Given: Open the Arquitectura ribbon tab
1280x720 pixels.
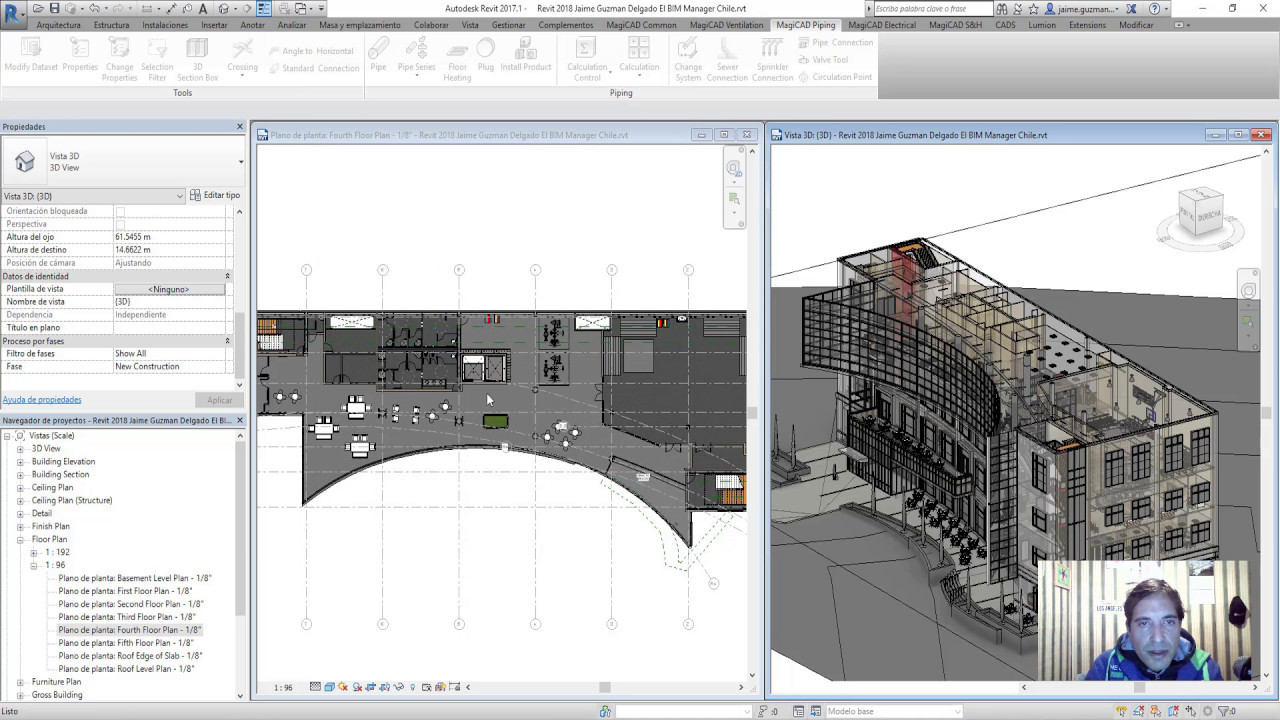Looking at the screenshot, I should [x=58, y=25].
